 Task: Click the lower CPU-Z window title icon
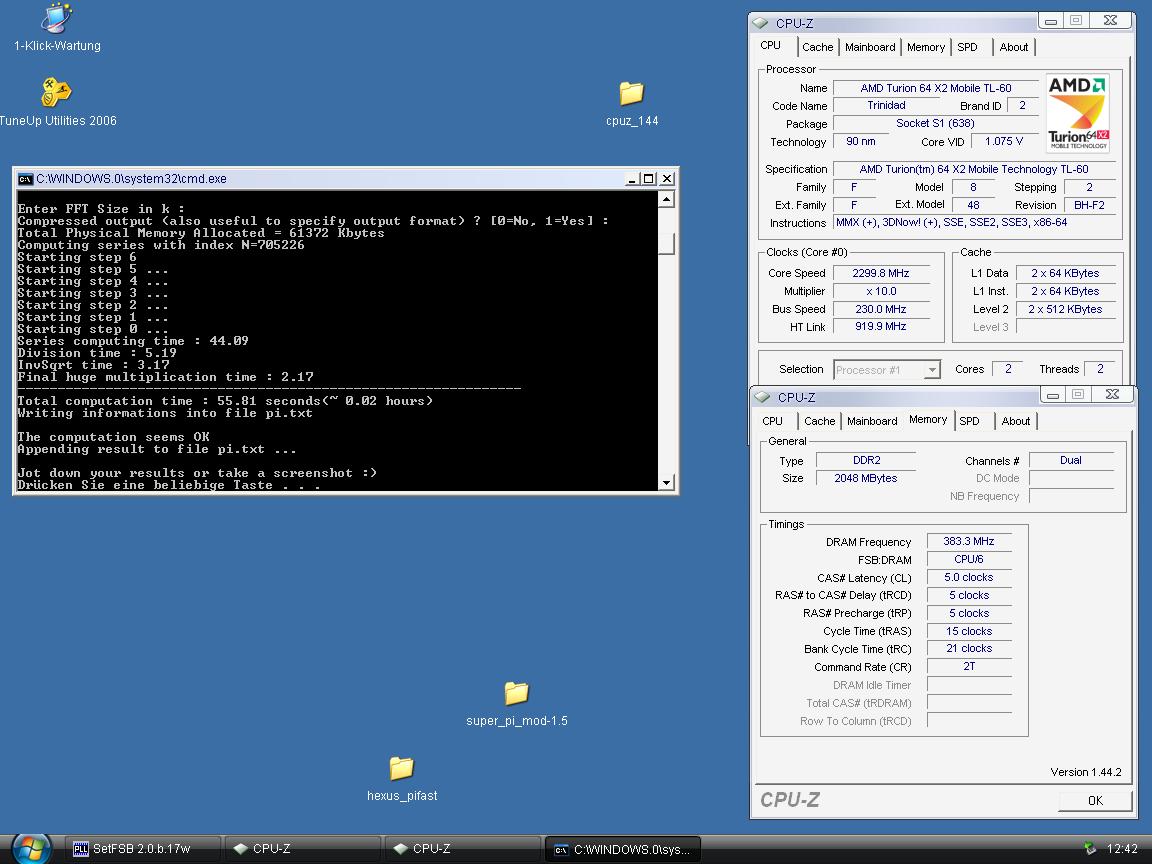coord(763,397)
